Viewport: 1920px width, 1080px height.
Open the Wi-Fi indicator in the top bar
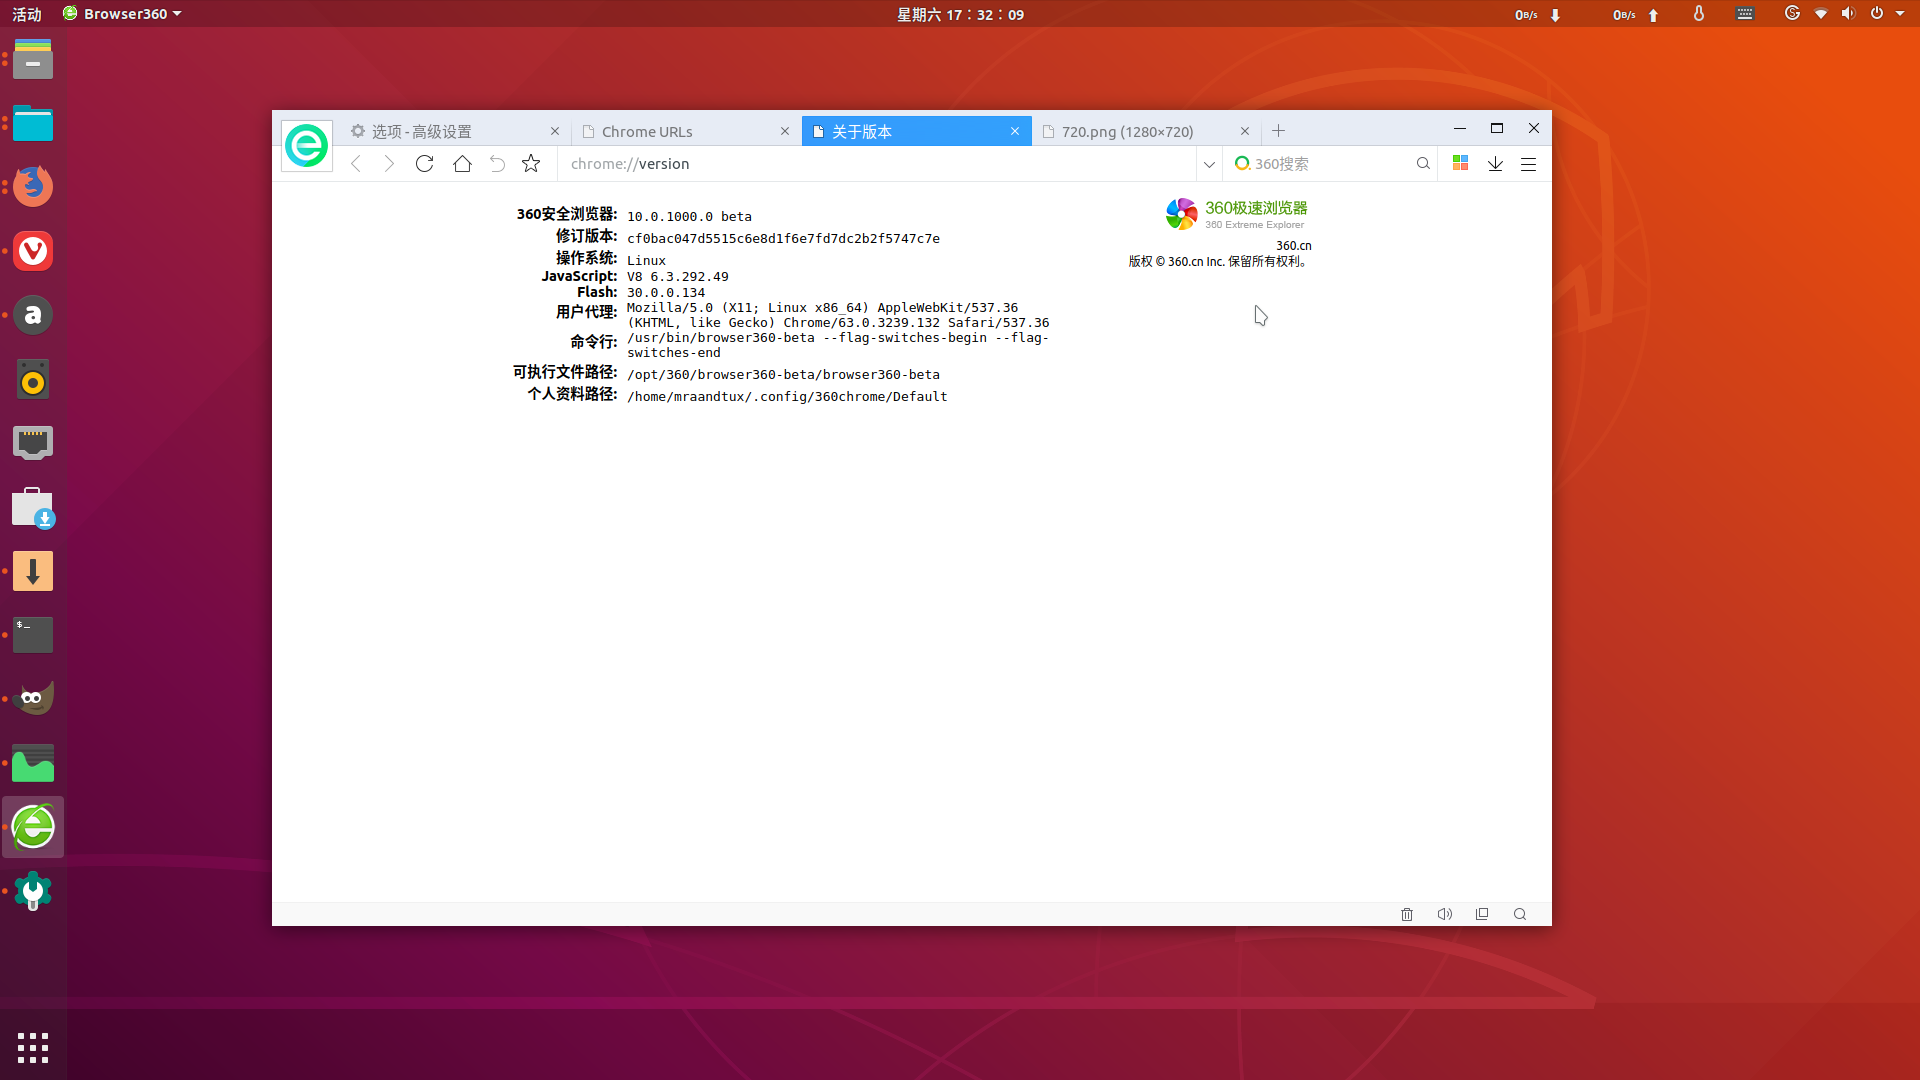click(x=1821, y=14)
